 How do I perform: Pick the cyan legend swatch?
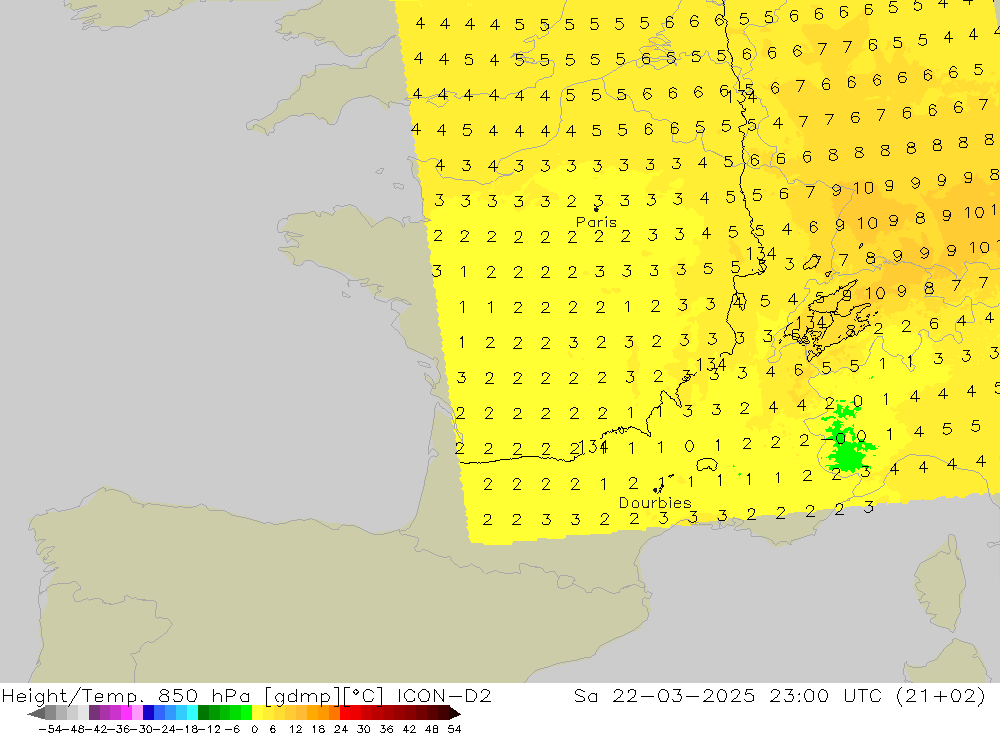pyautogui.click(x=192, y=713)
